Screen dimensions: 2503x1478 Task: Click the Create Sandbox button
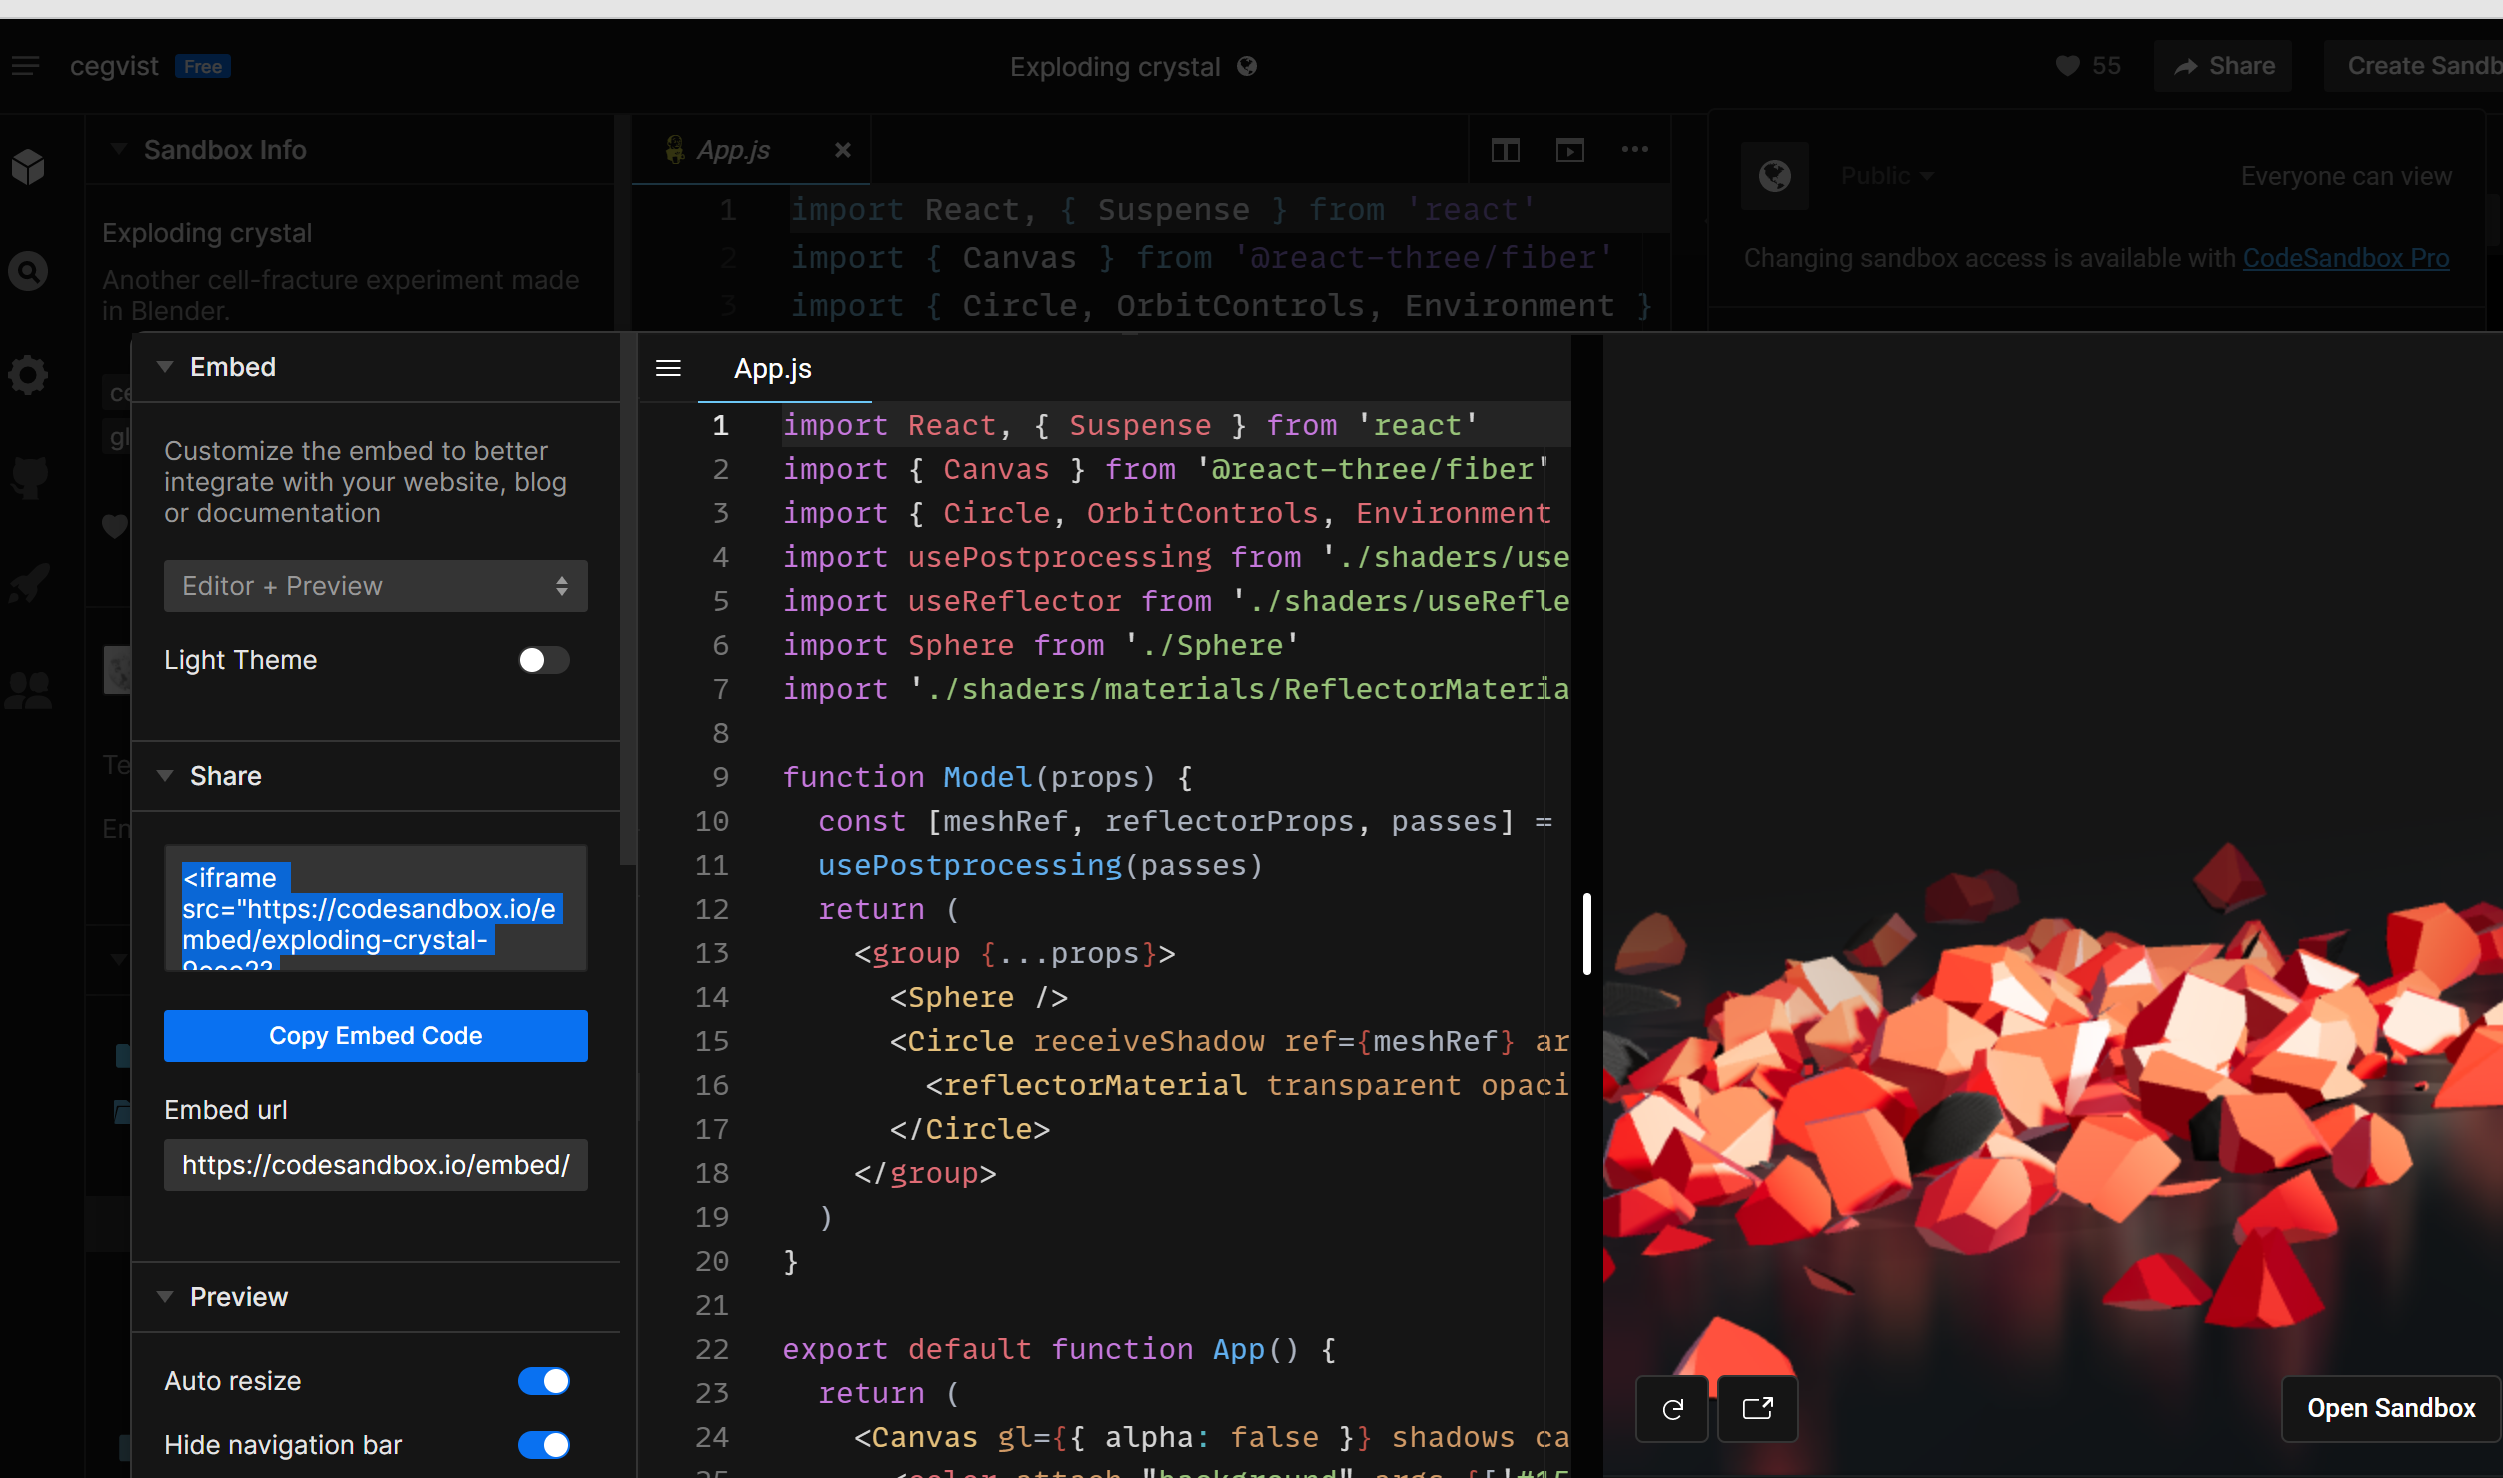click(2414, 66)
